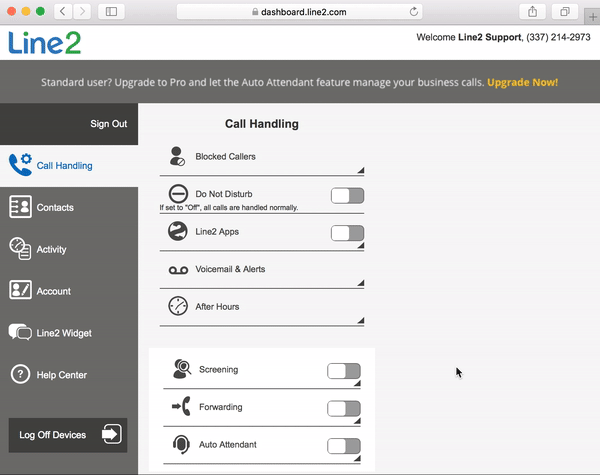Screen dimensions: 600x475
Task: Open Help Center in the sidebar
Action: tap(69, 375)
